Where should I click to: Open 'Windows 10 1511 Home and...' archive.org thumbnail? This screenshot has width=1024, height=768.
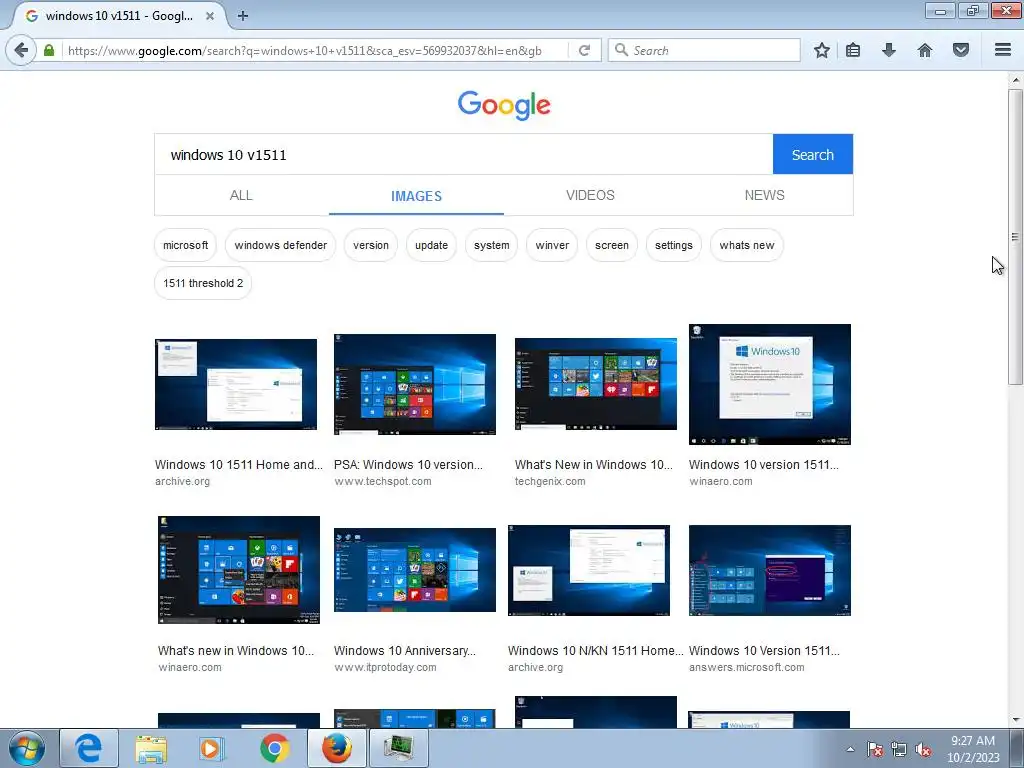tap(236, 384)
